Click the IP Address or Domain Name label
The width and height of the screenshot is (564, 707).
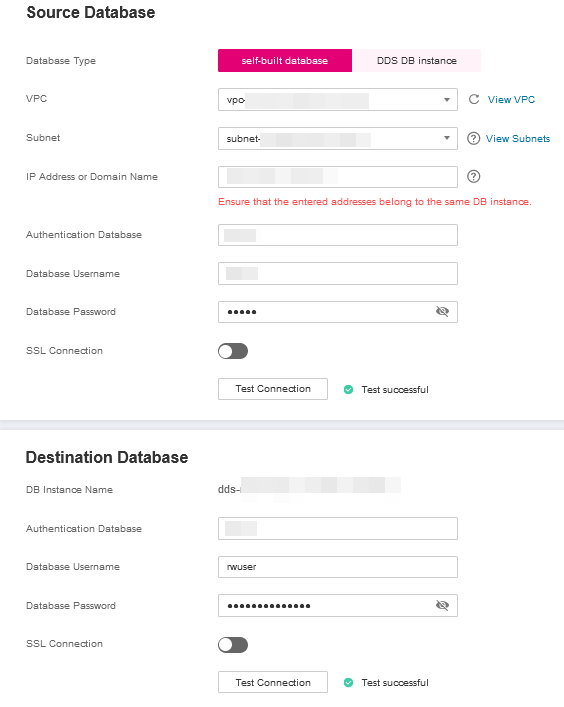[92, 177]
